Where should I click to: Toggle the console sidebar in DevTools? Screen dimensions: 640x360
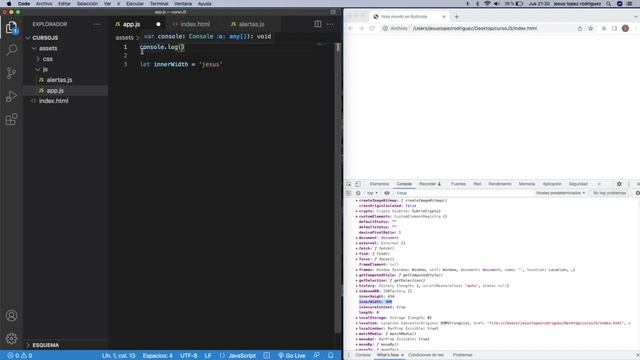click(349, 193)
